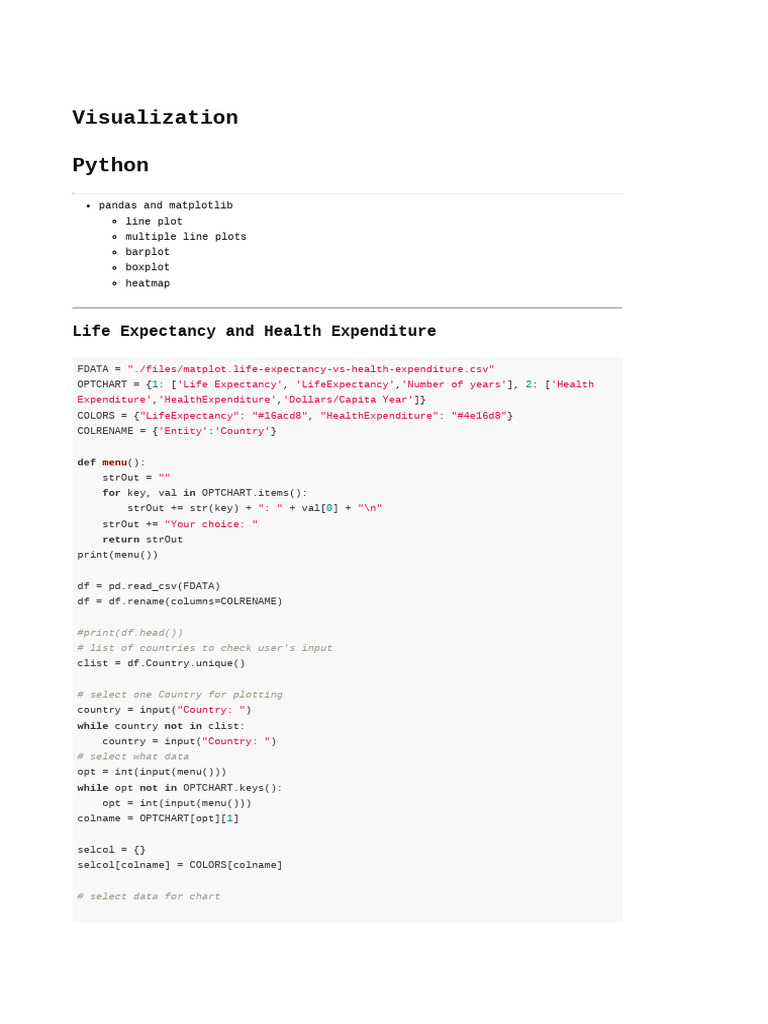Click the Python heading
The width and height of the screenshot is (768, 1024).
click(110, 166)
